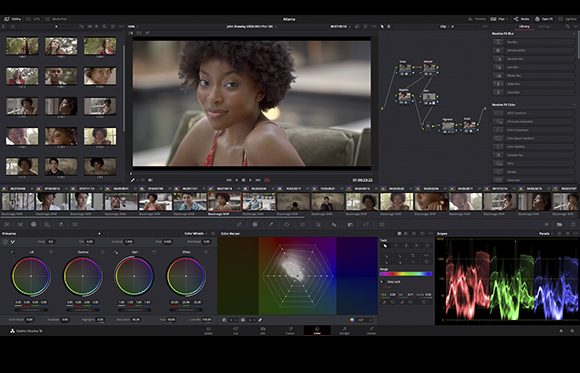Screen dimensions: 580x373
Task: Open the Color Warper palette icon
Action: point(255,224)
